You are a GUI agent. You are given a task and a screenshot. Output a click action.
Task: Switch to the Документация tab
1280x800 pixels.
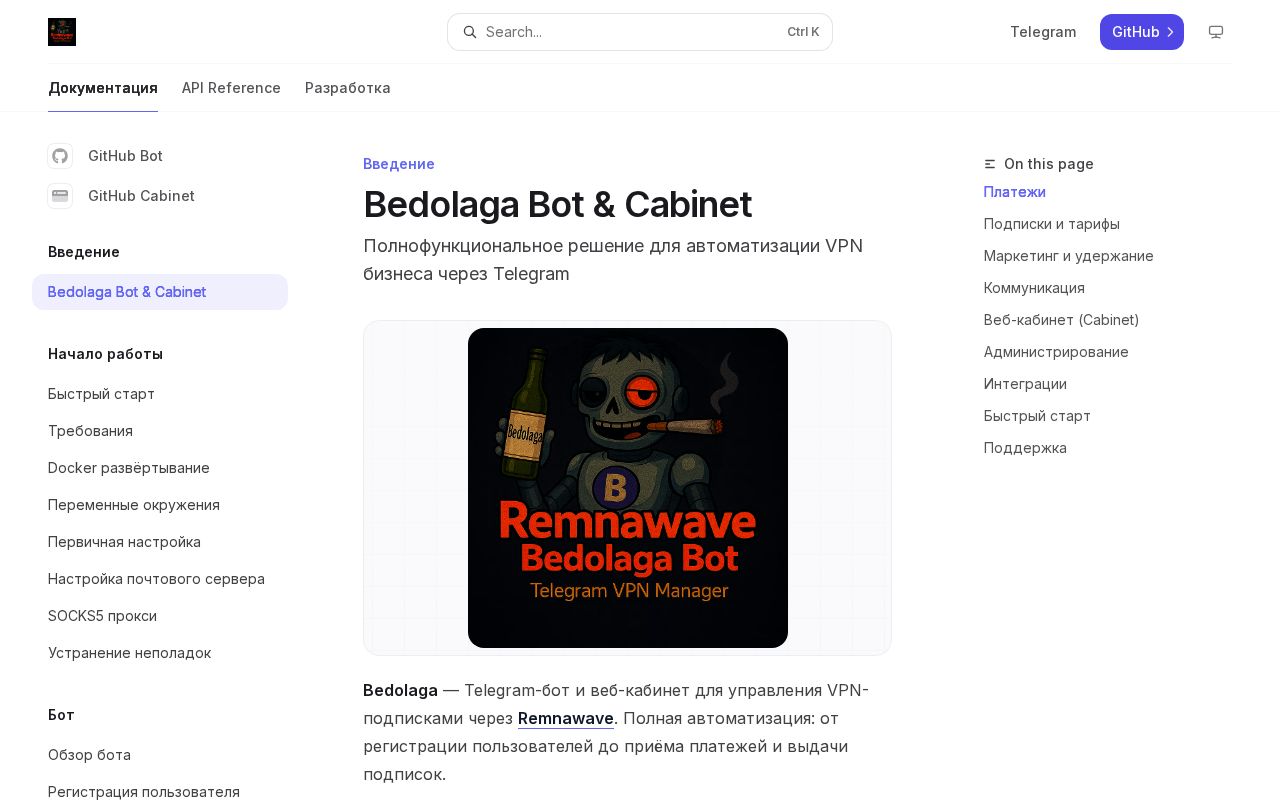(103, 88)
